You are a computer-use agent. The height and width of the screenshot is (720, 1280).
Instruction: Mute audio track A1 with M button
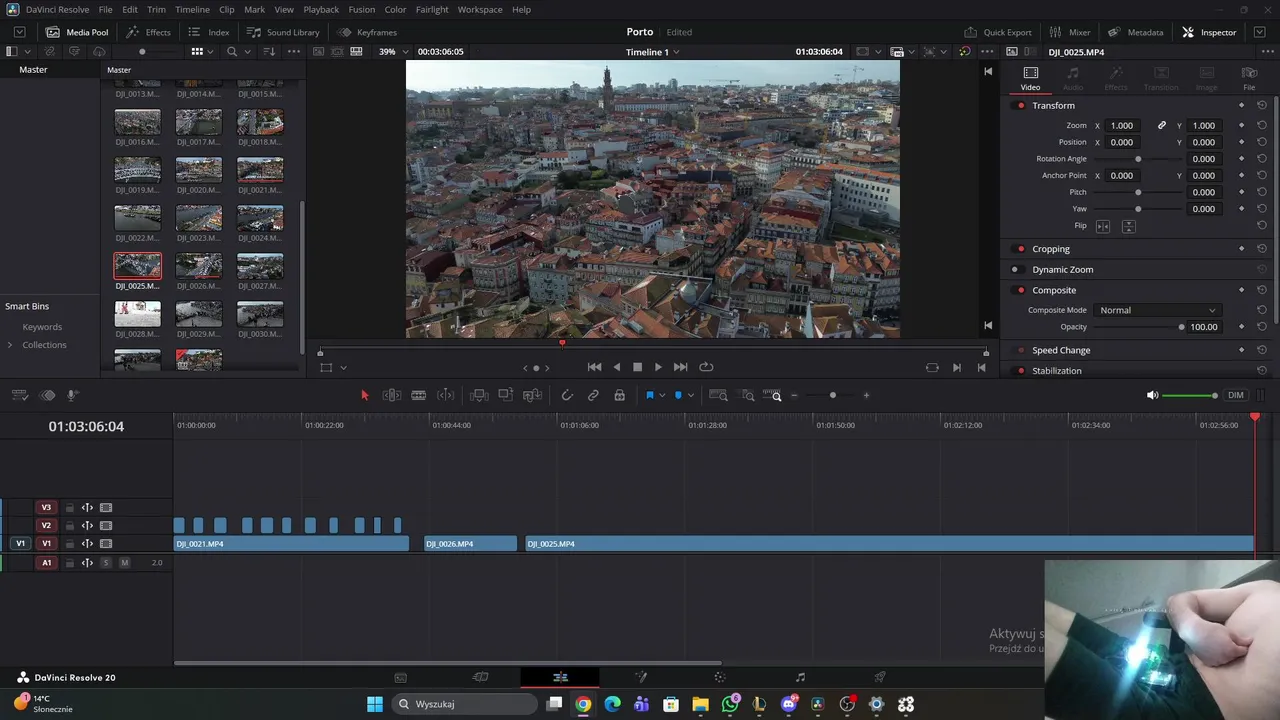[x=124, y=563]
